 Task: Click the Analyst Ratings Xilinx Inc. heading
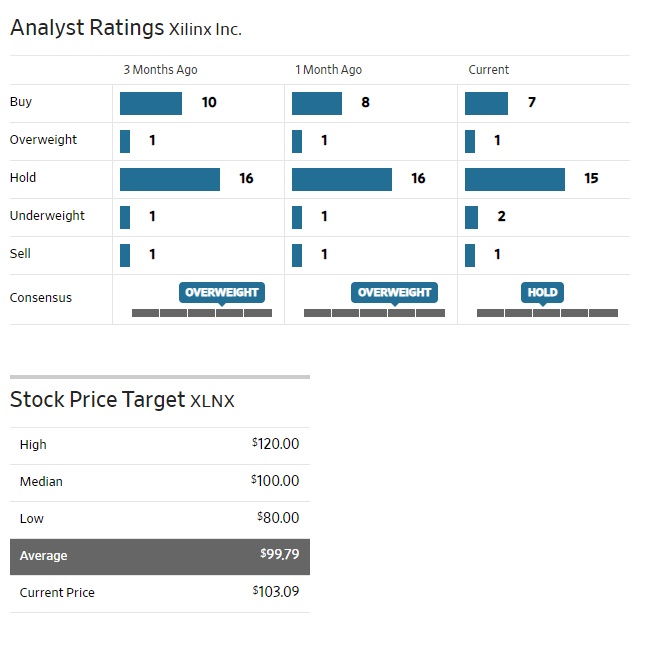(126, 28)
